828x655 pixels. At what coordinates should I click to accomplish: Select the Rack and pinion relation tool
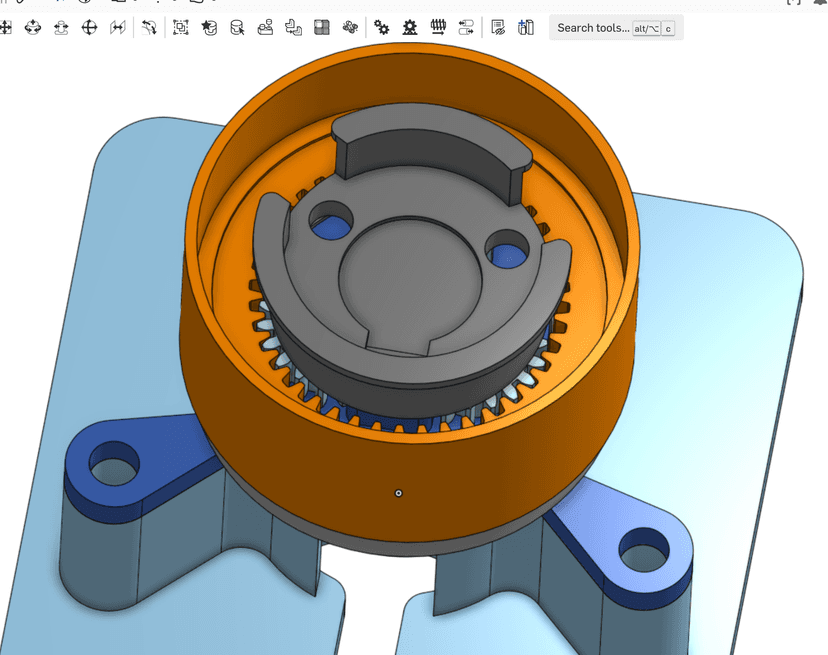[410, 28]
